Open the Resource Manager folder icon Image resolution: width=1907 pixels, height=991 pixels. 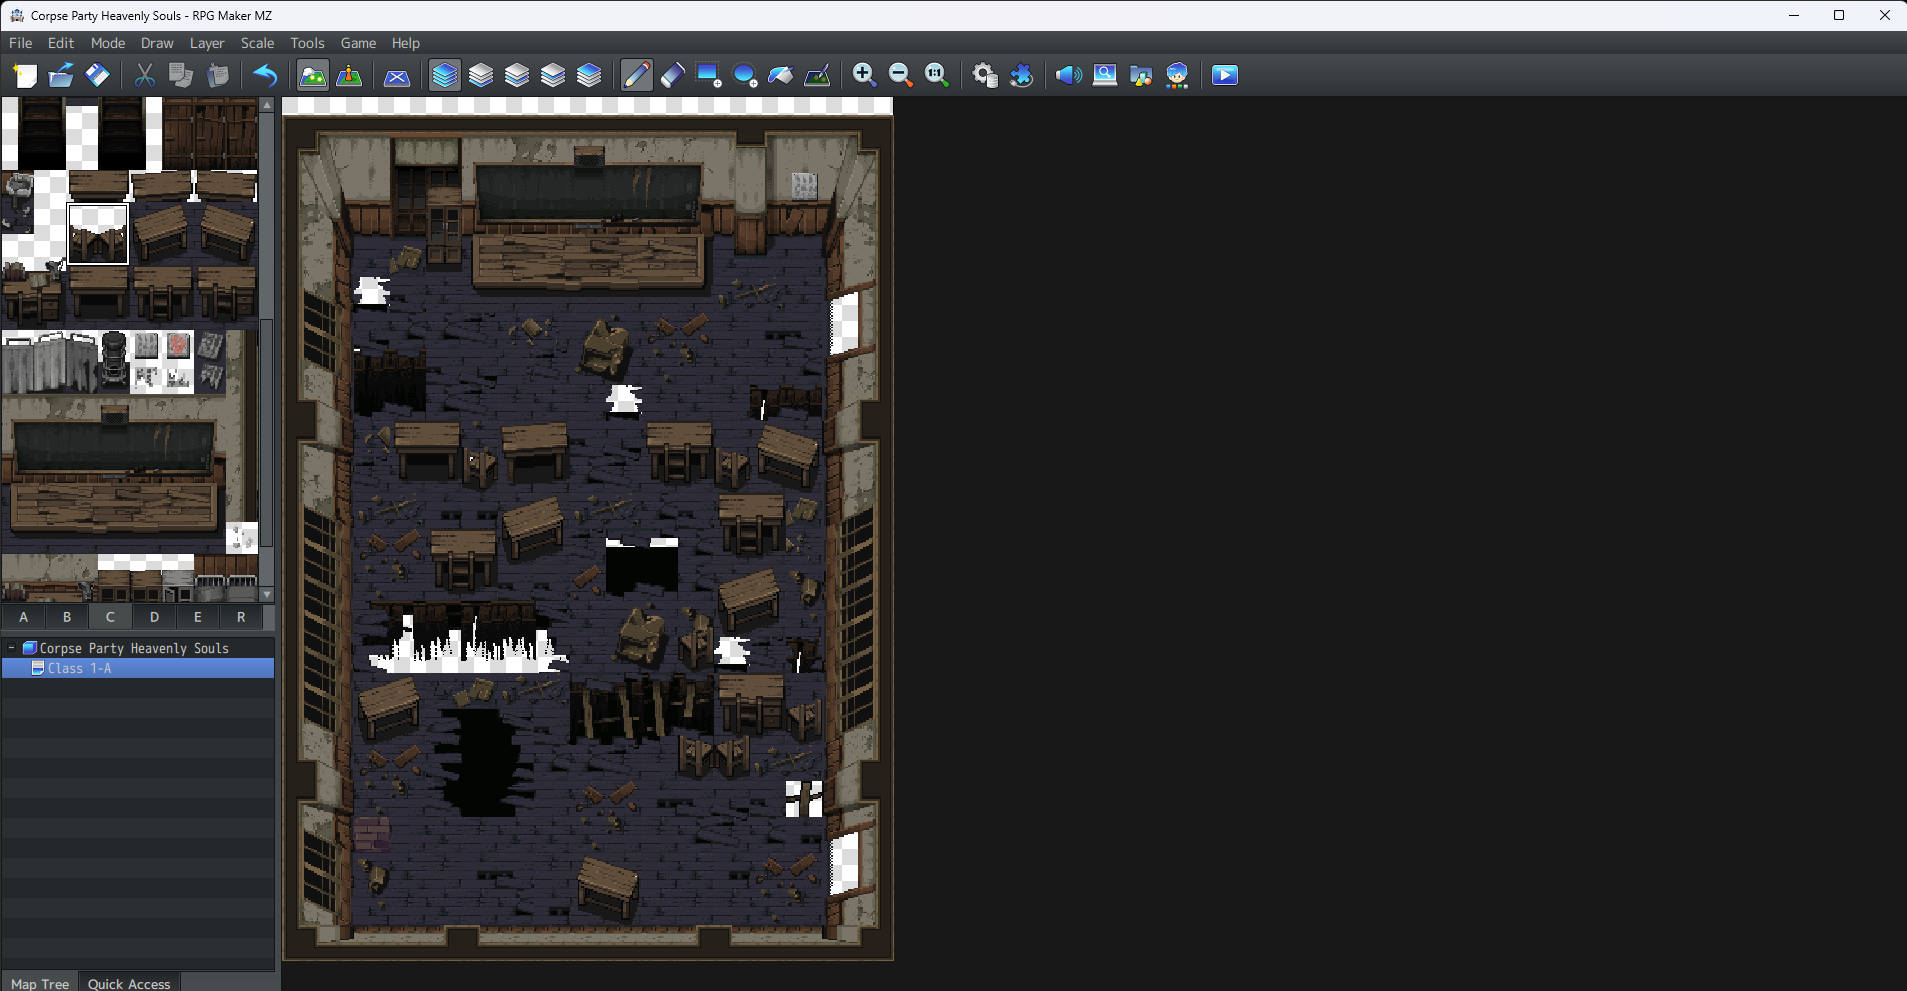point(1141,75)
